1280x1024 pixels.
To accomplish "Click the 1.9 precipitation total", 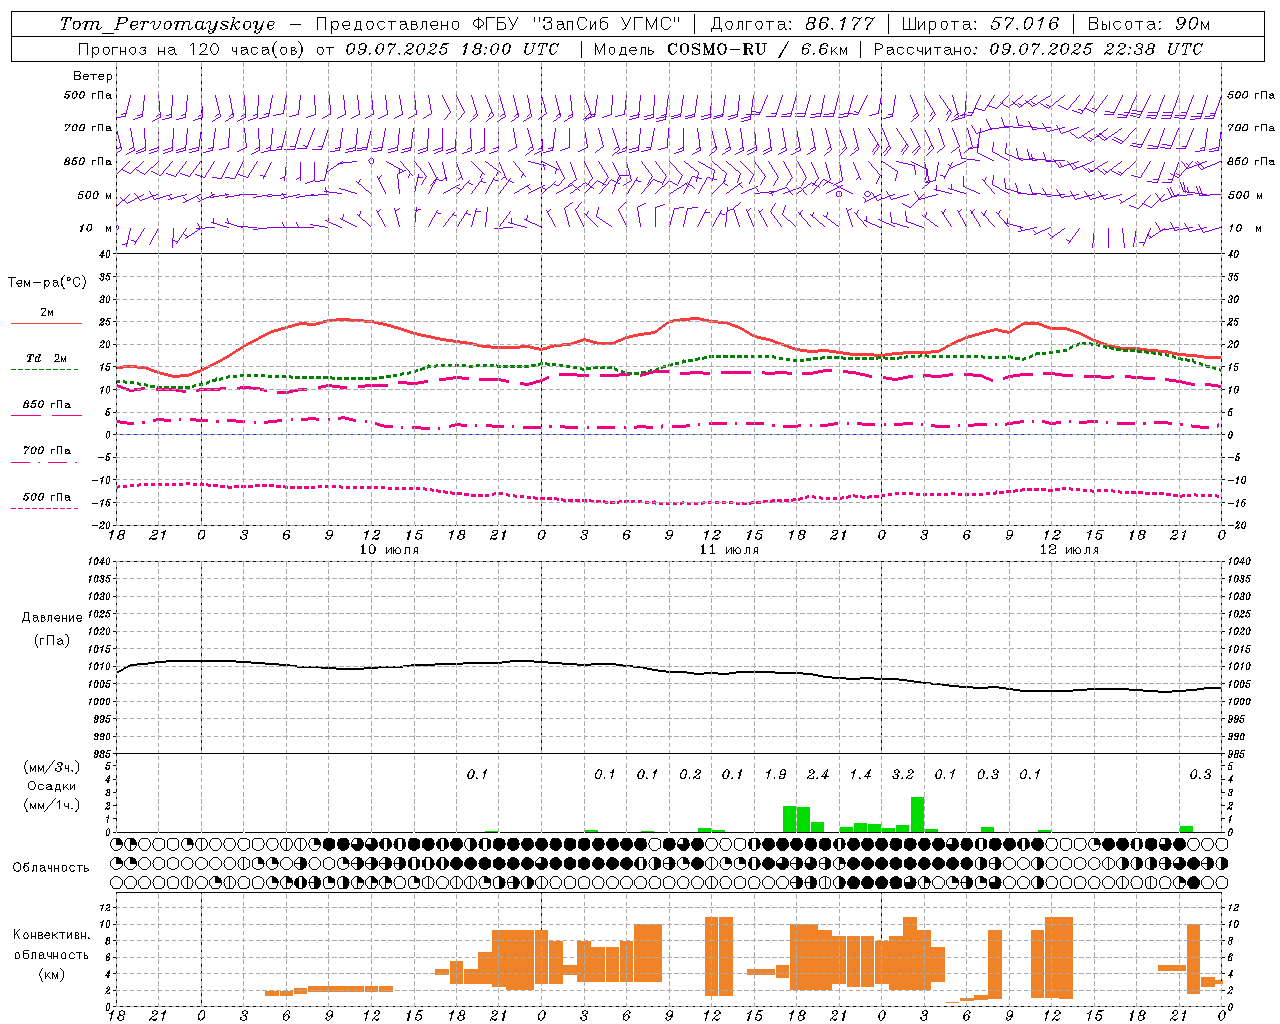I will [775, 774].
